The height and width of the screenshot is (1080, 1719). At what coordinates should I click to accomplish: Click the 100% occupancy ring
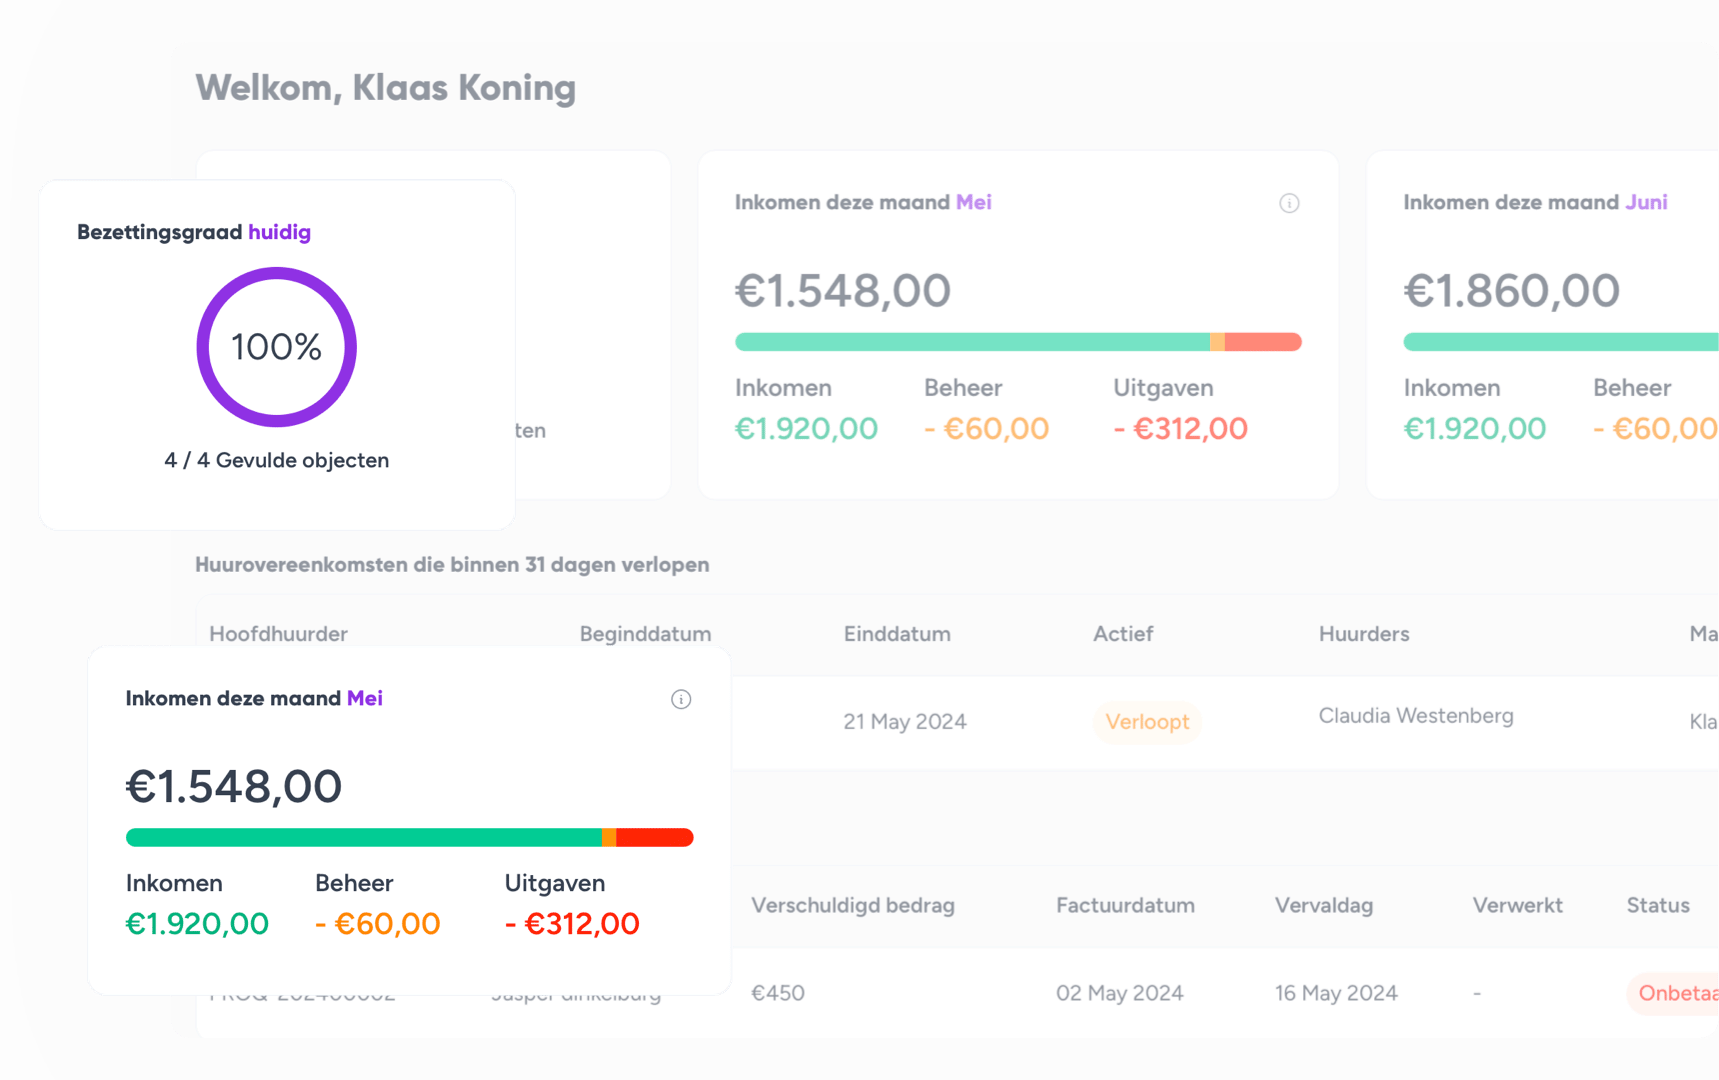(277, 347)
